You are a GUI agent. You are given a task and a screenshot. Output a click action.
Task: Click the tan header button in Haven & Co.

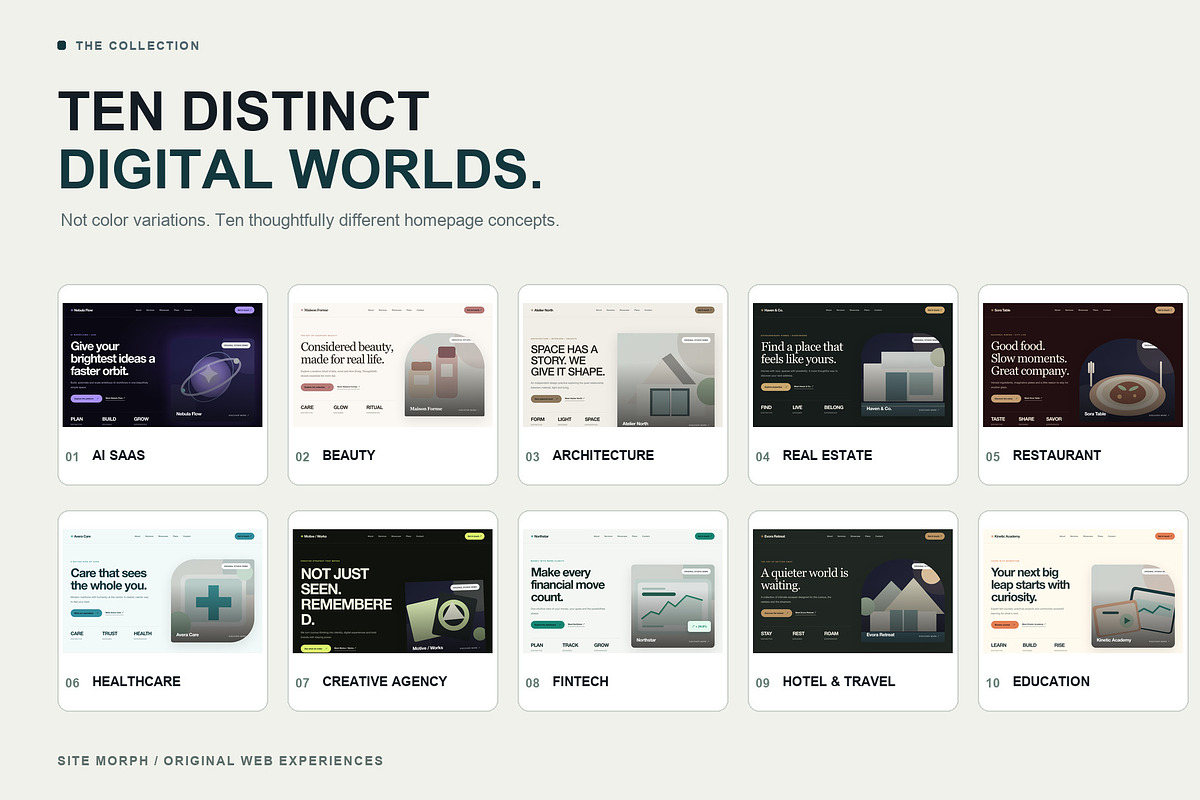click(936, 310)
